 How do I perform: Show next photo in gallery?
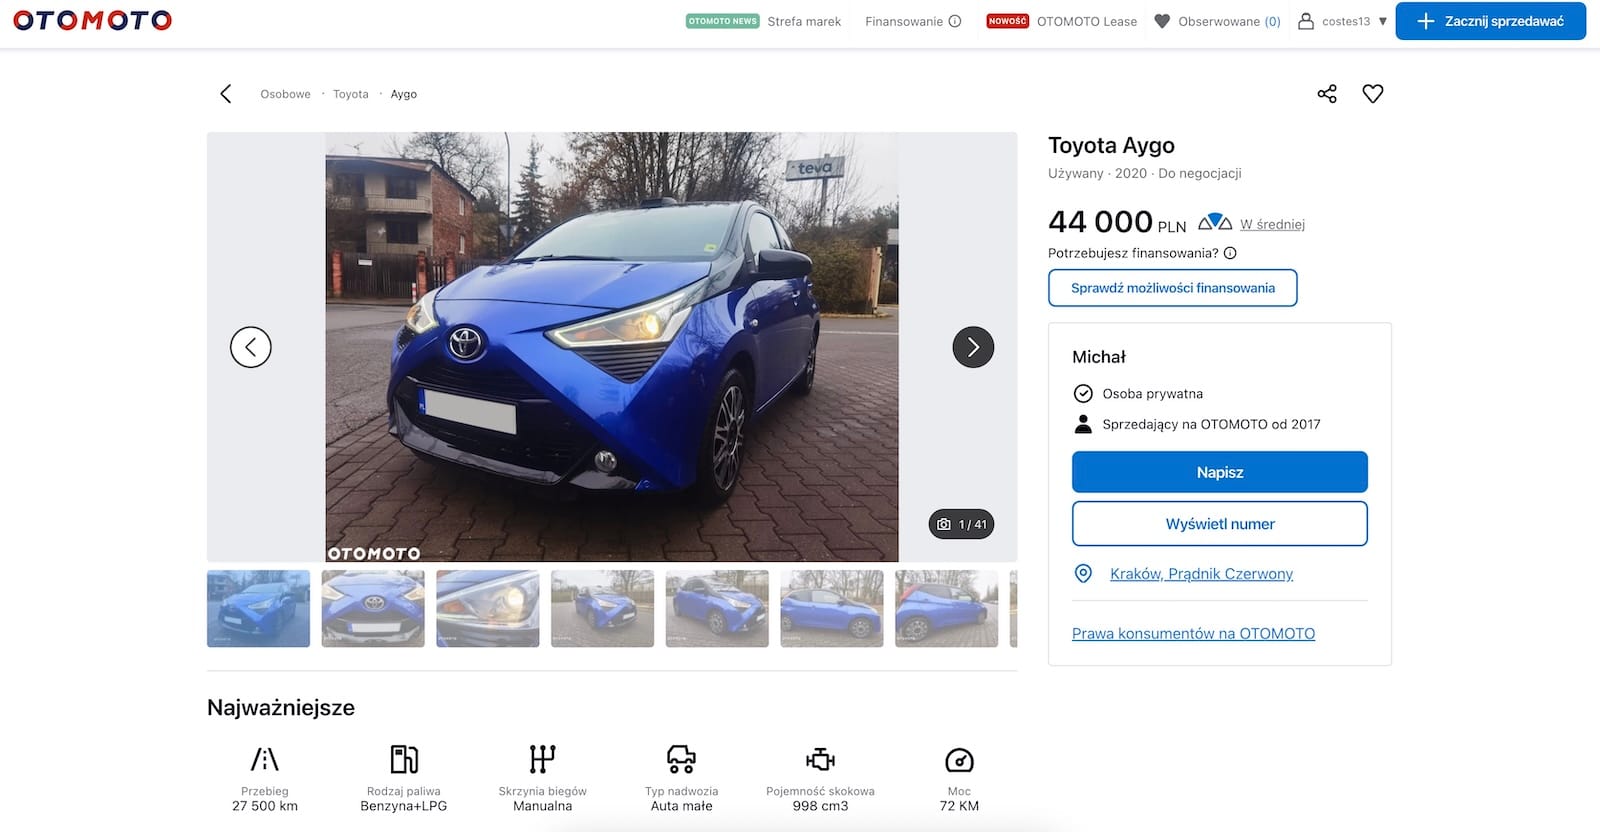pos(973,347)
